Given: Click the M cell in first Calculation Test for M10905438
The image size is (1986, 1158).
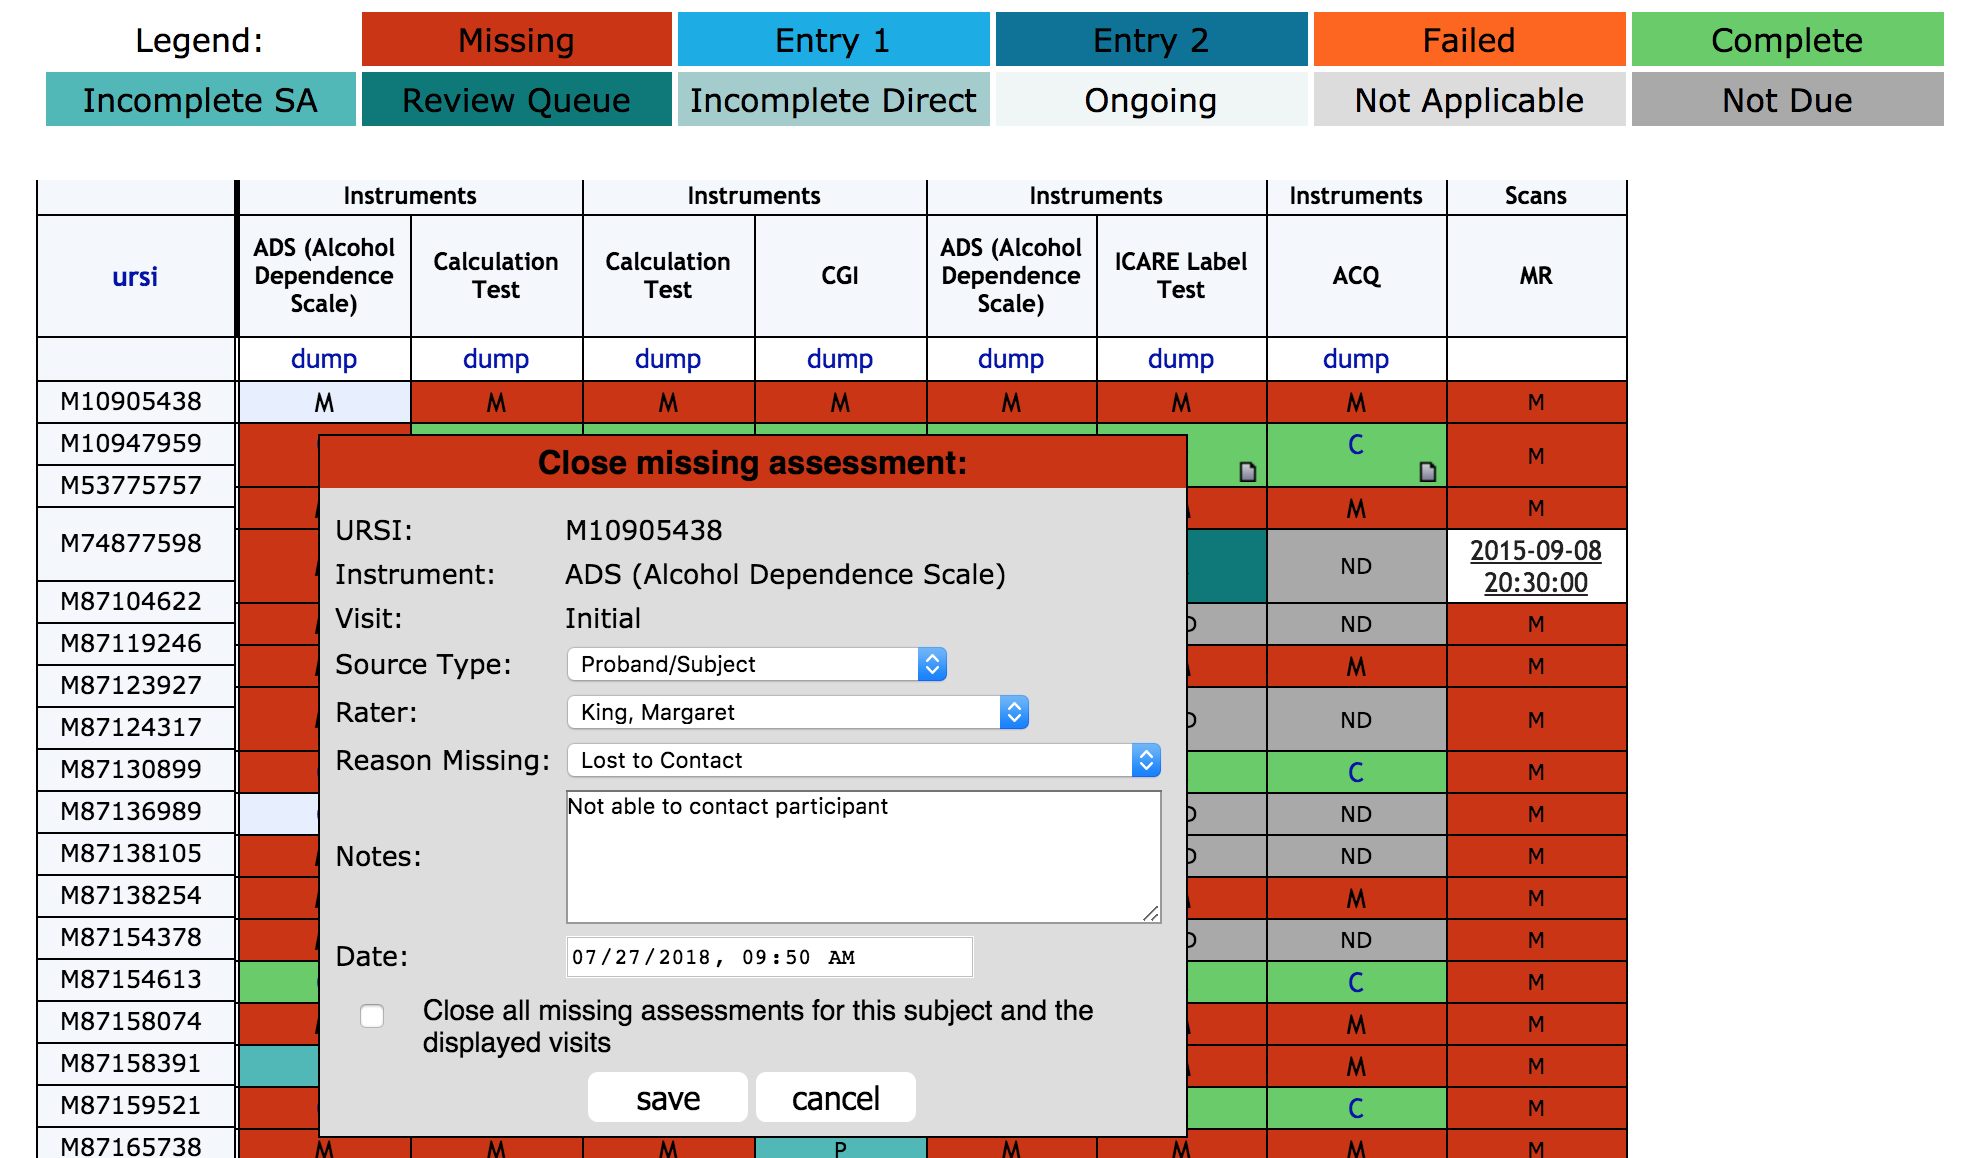Looking at the screenshot, I should [496, 402].
